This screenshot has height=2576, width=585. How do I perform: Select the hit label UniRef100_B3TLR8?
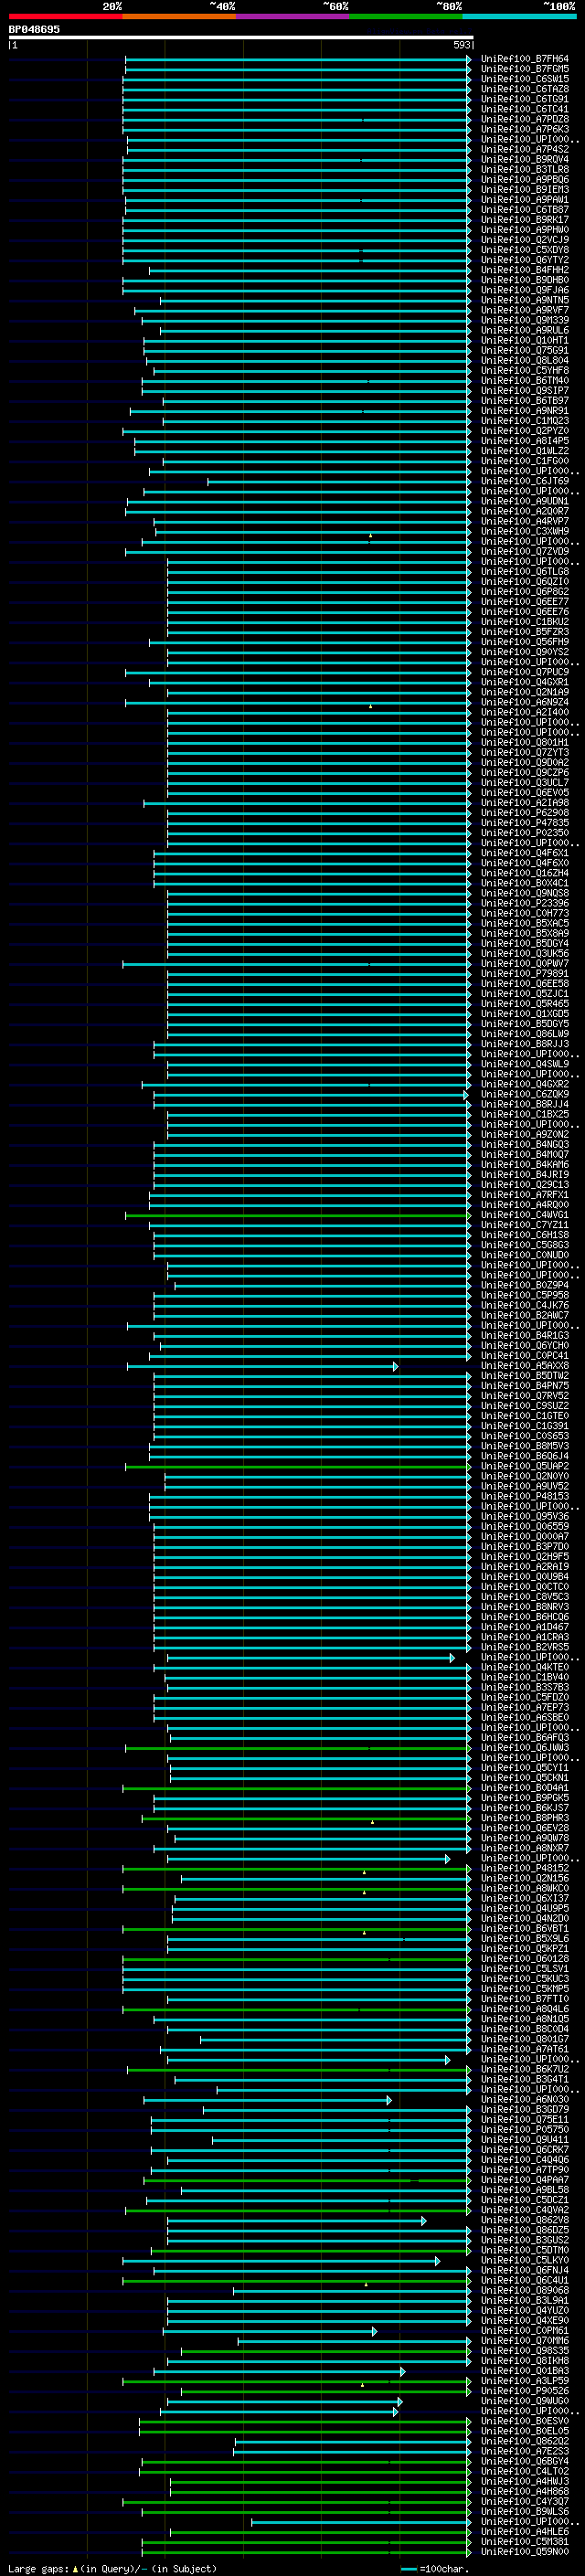click(x=525, y=169)
